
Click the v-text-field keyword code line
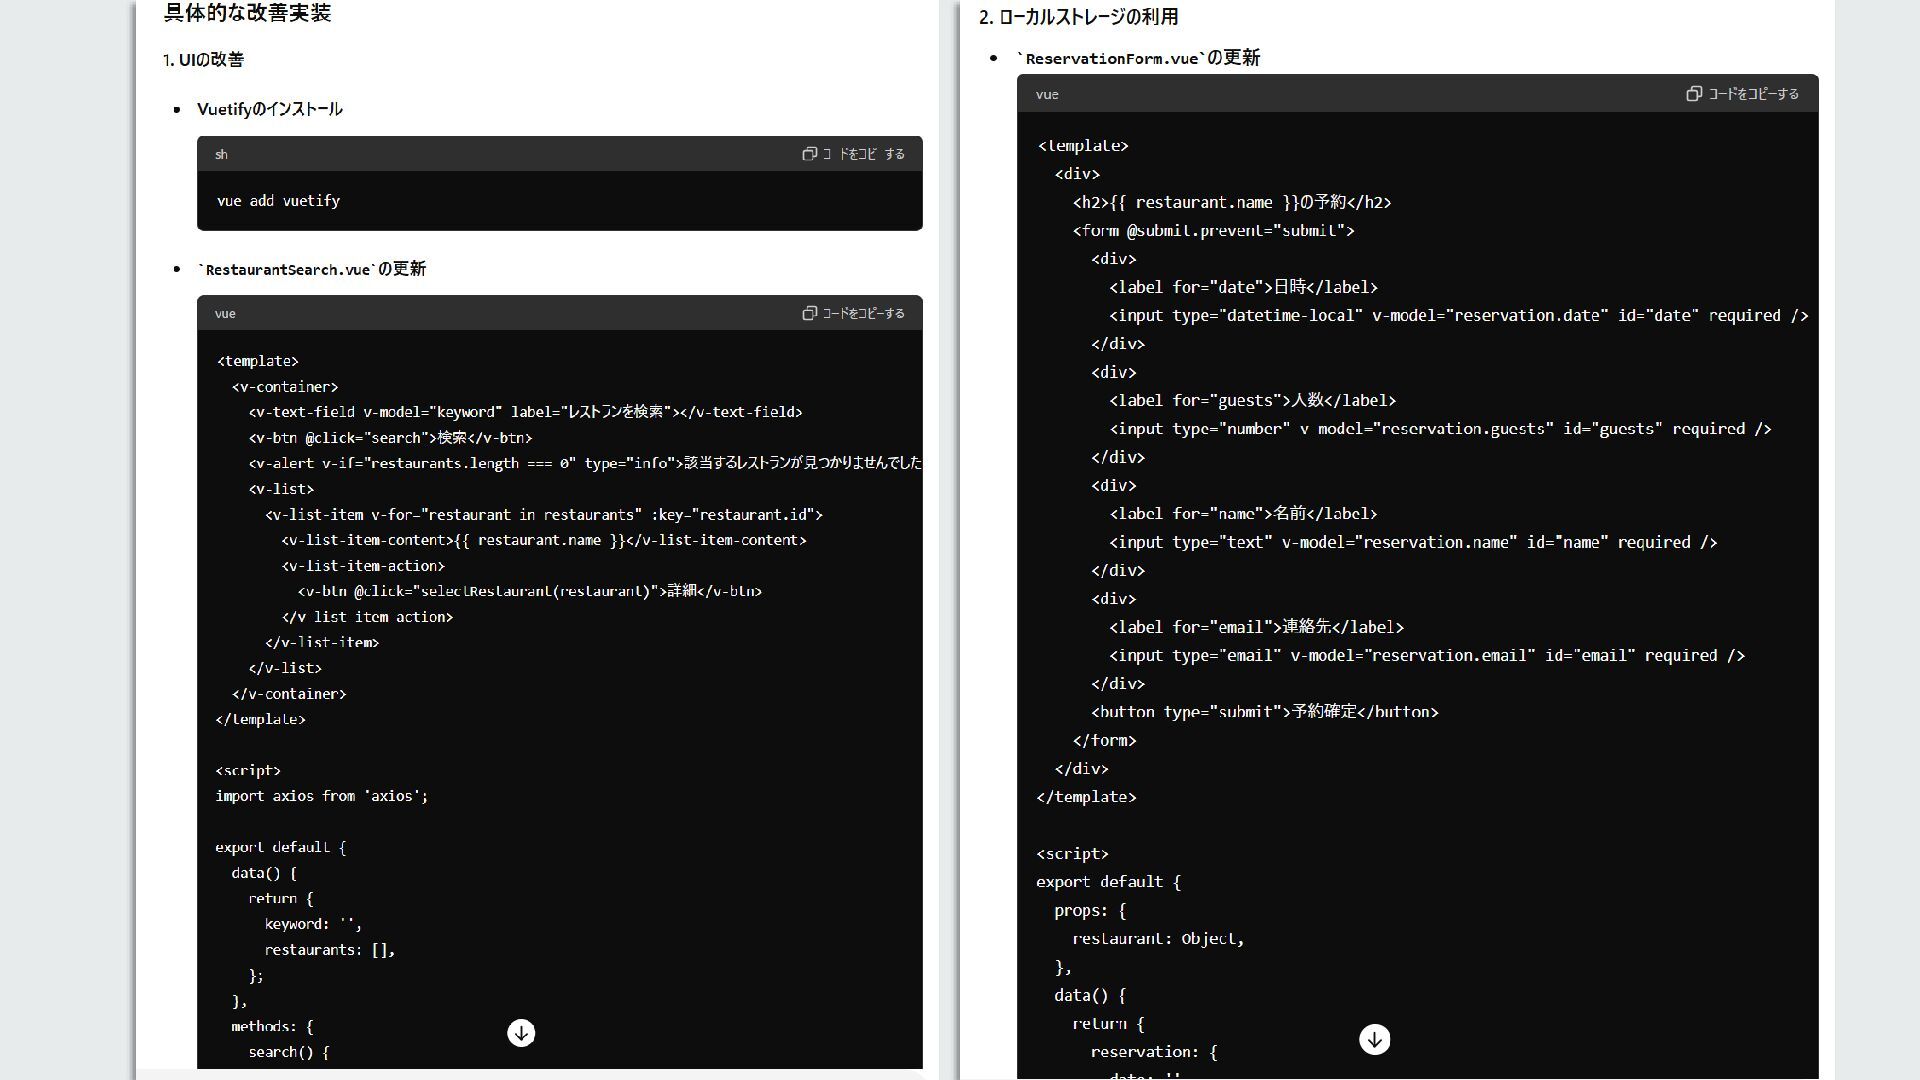(x=525, y=412)
